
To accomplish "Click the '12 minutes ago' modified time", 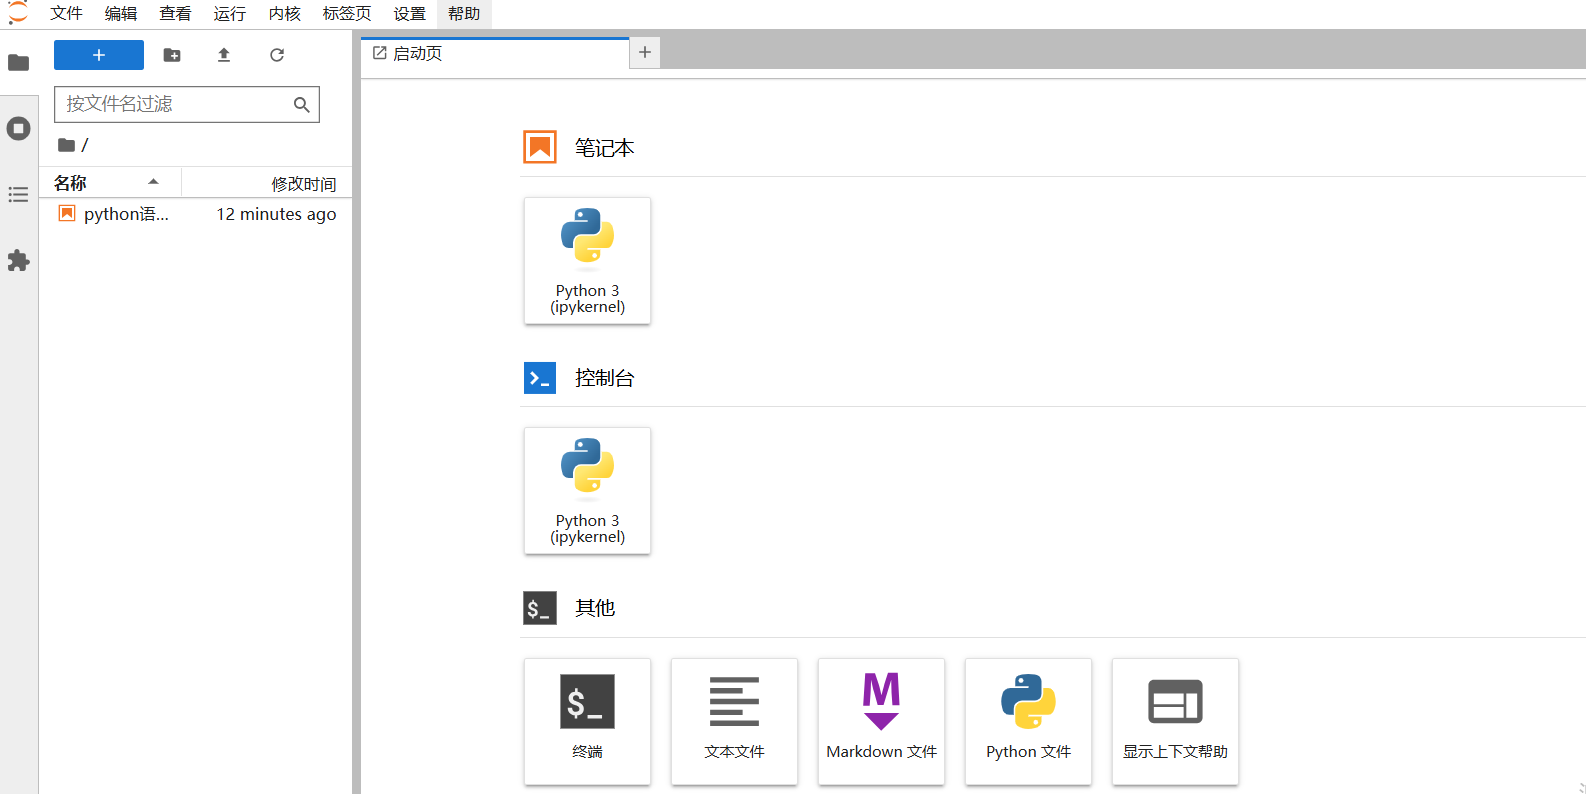I will (276, 214).
